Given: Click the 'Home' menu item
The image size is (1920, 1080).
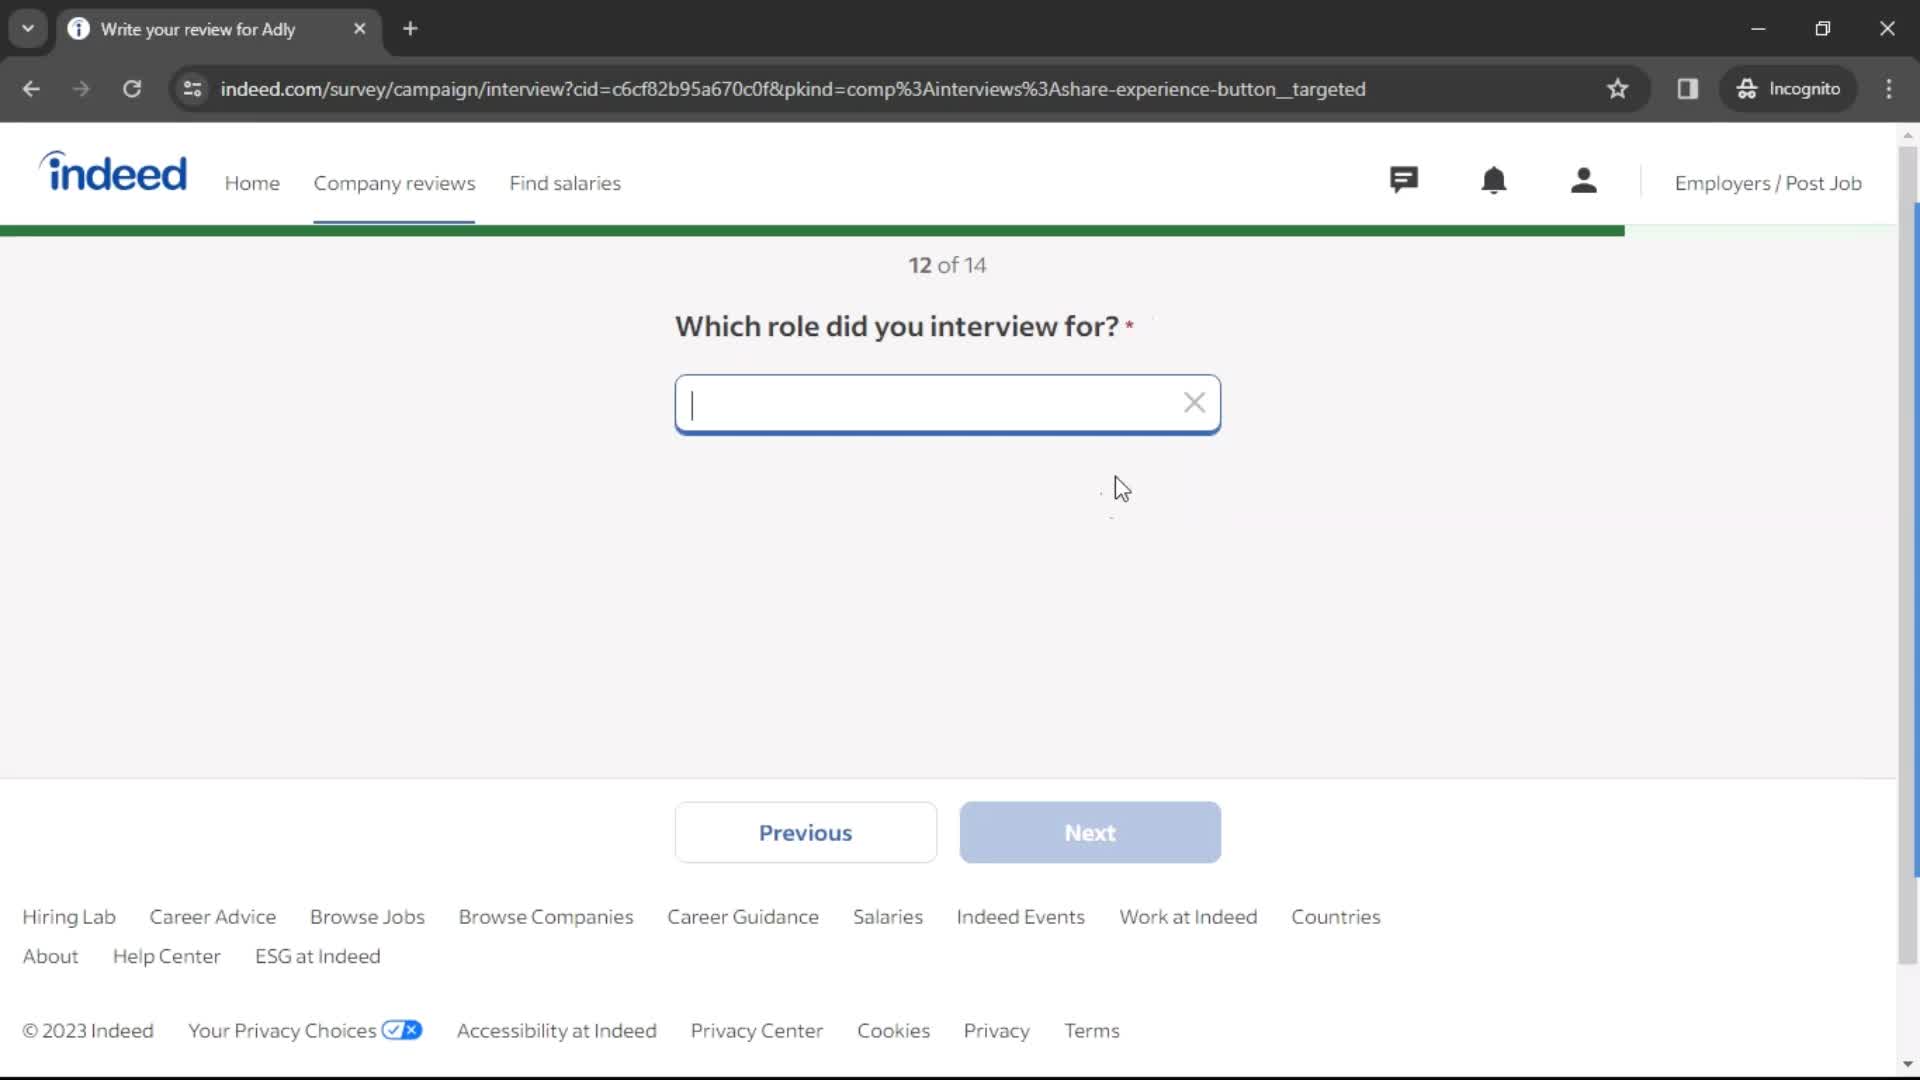Looking at the screenshot, I should (252, 182).
